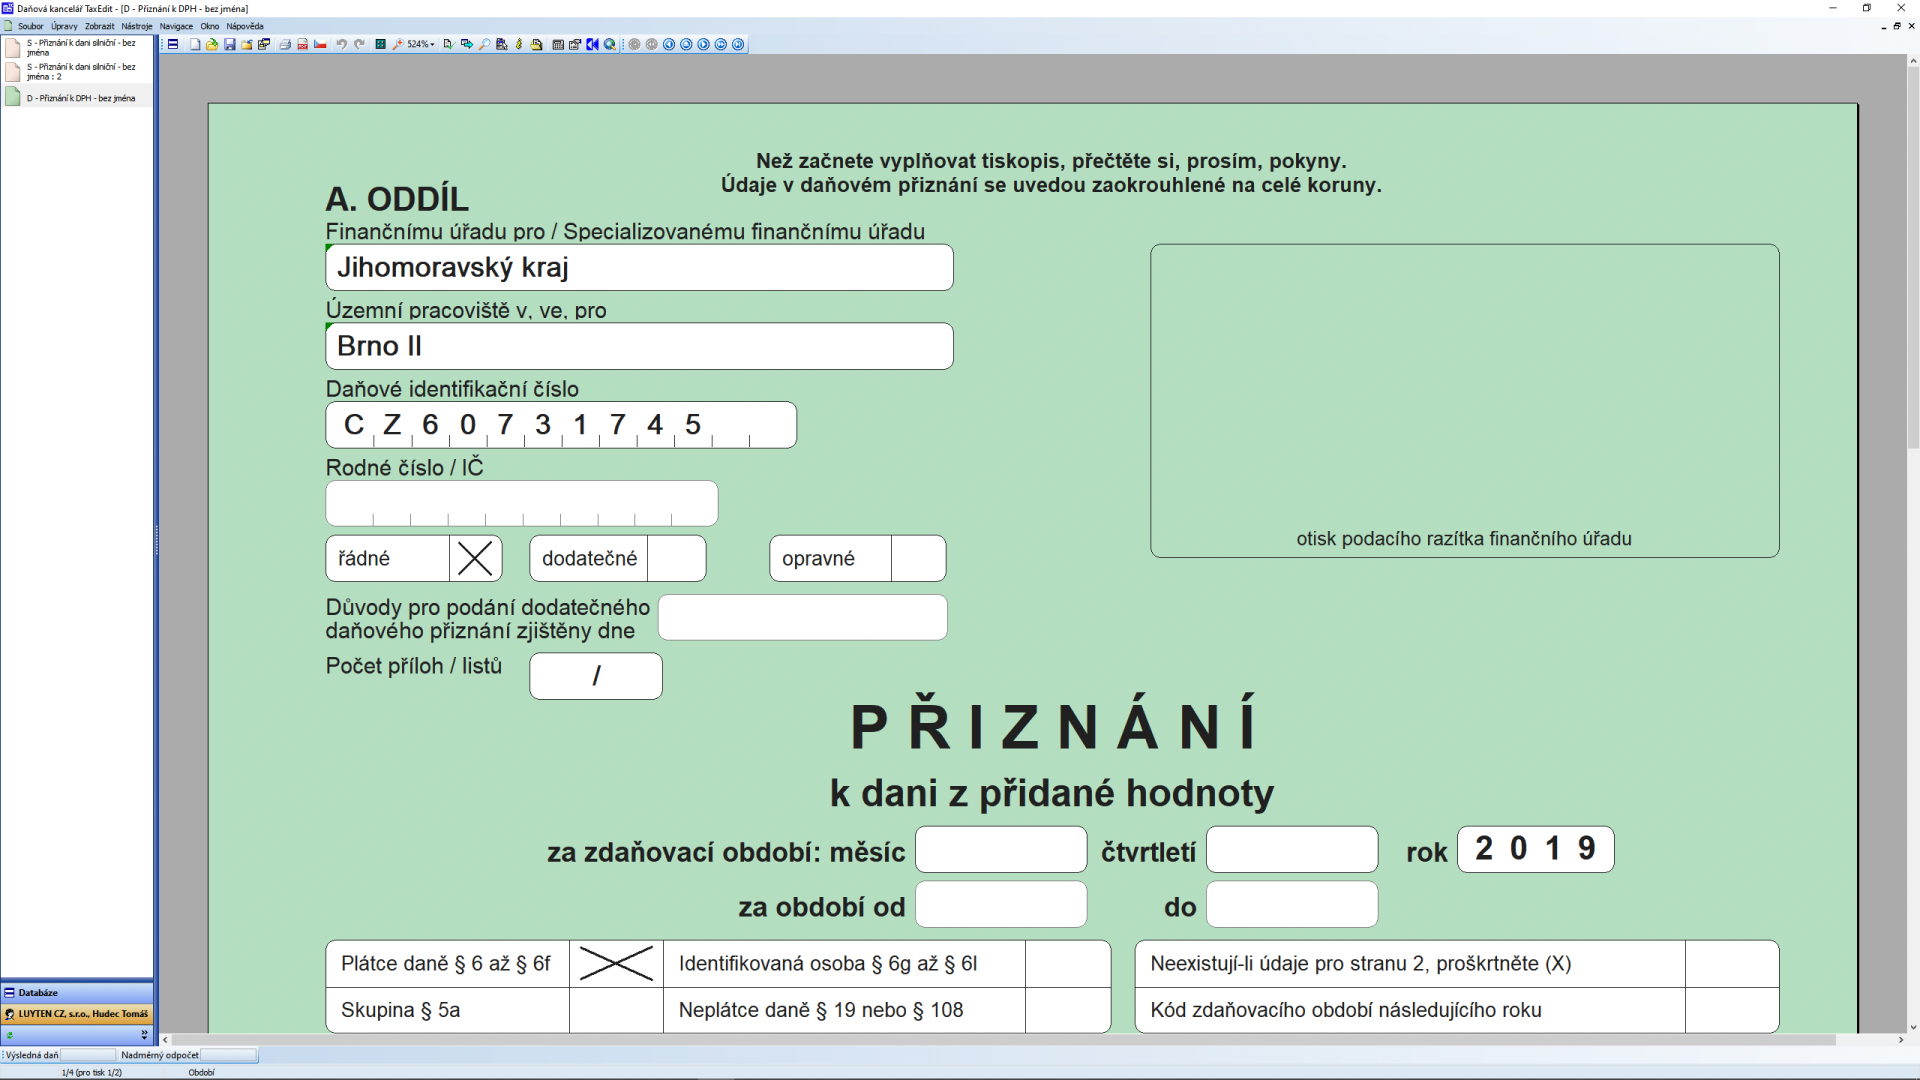Expand sidebar panel overflow chevron
The height and width of the screenshot is (1080, 1920).
(x=144, y=1035)
